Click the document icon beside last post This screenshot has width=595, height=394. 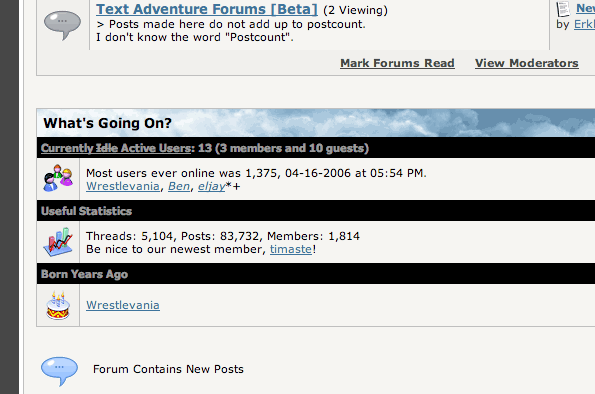pyautogui.click(x=563, y=9)
